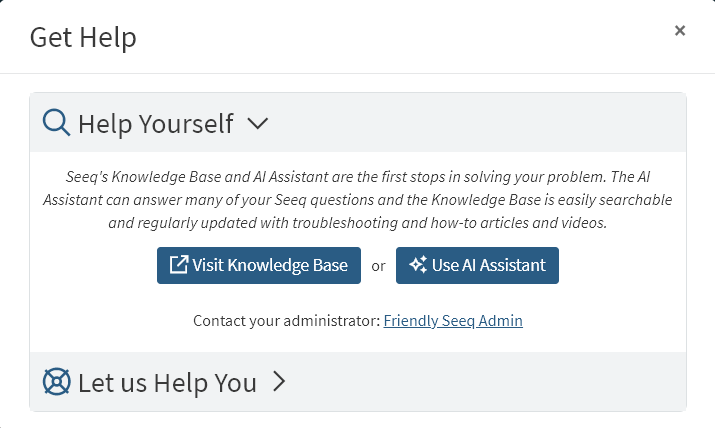Click the 'Contact your administrator:' label

[x=286, y=321]
